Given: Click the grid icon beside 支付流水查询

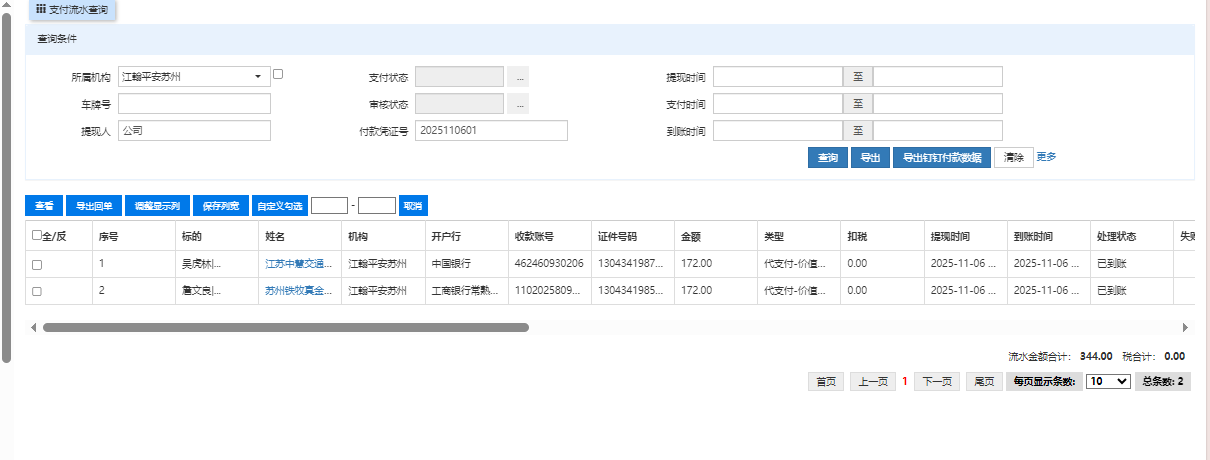Looking at the screenshot, I should (x=40, y=8).
